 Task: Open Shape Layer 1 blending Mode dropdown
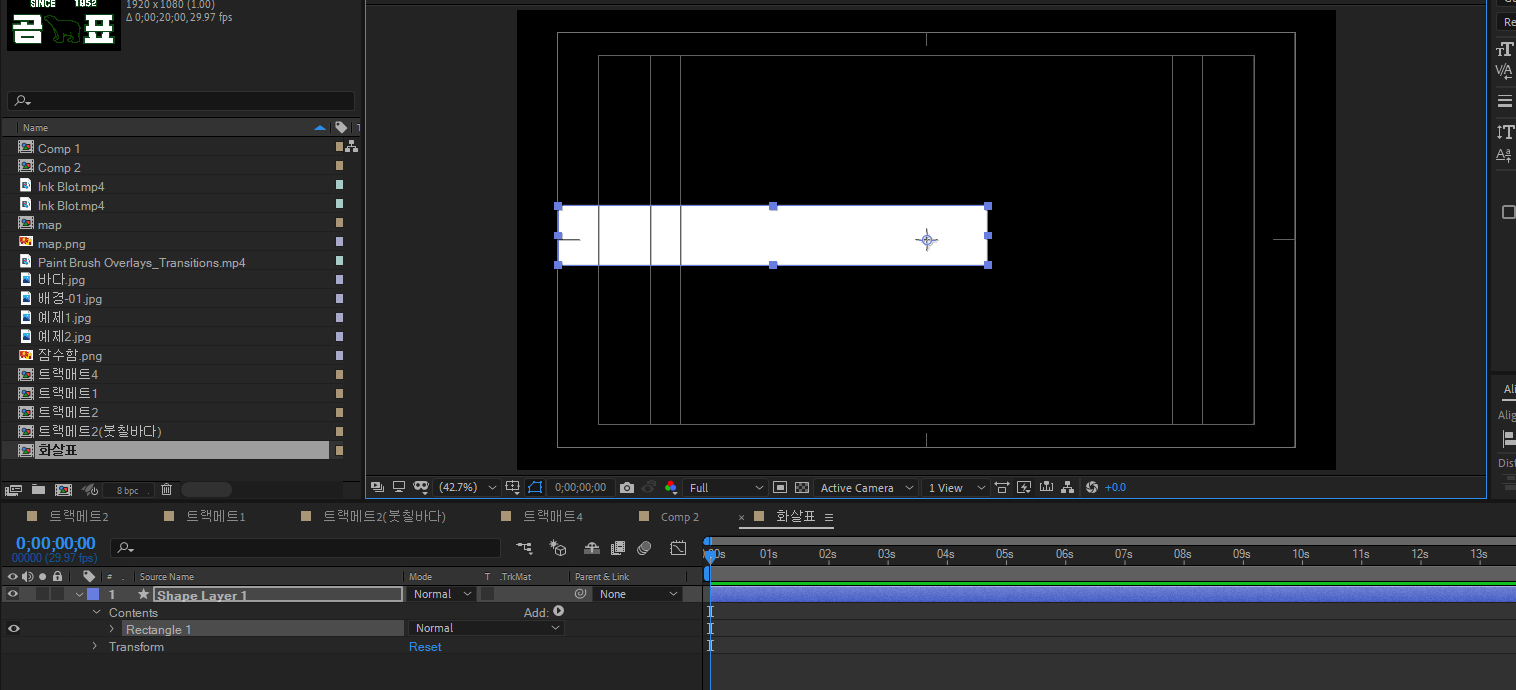click(x=442, y=594)
